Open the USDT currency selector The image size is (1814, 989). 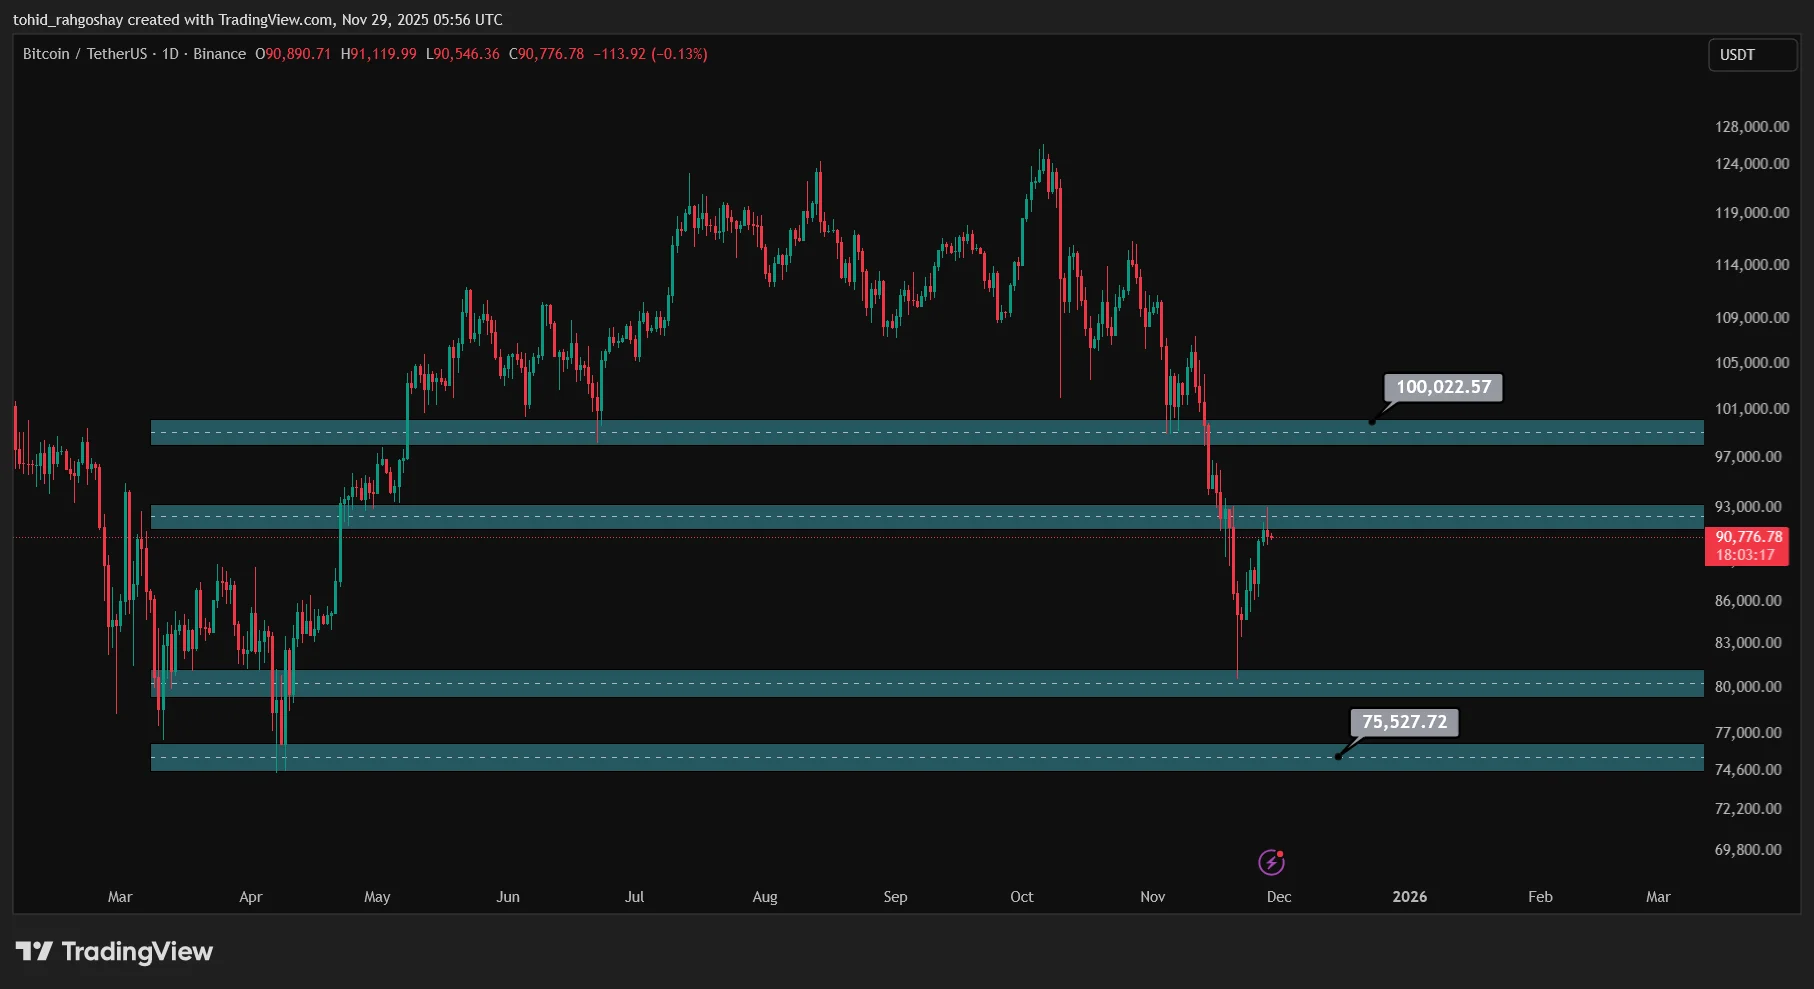(1752, 55)
